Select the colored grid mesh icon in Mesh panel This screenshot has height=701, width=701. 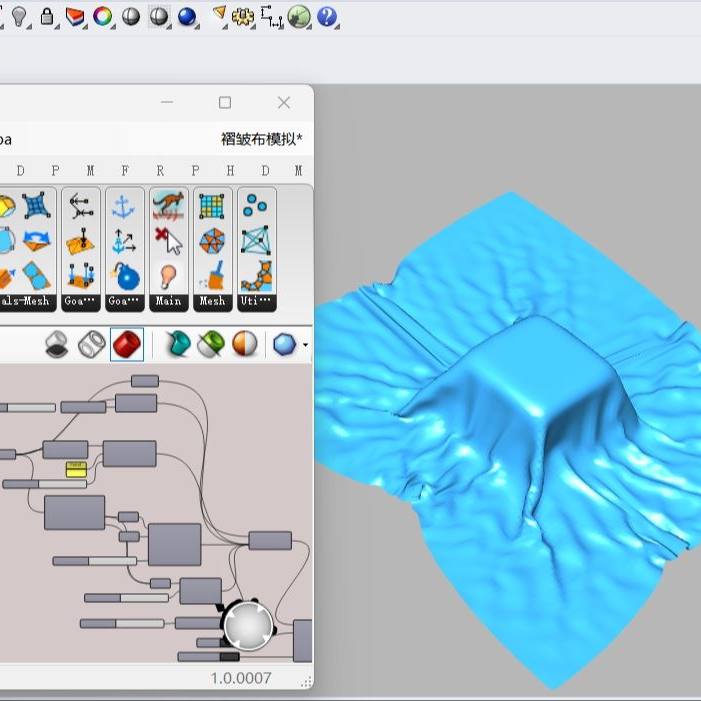[211, 206]
